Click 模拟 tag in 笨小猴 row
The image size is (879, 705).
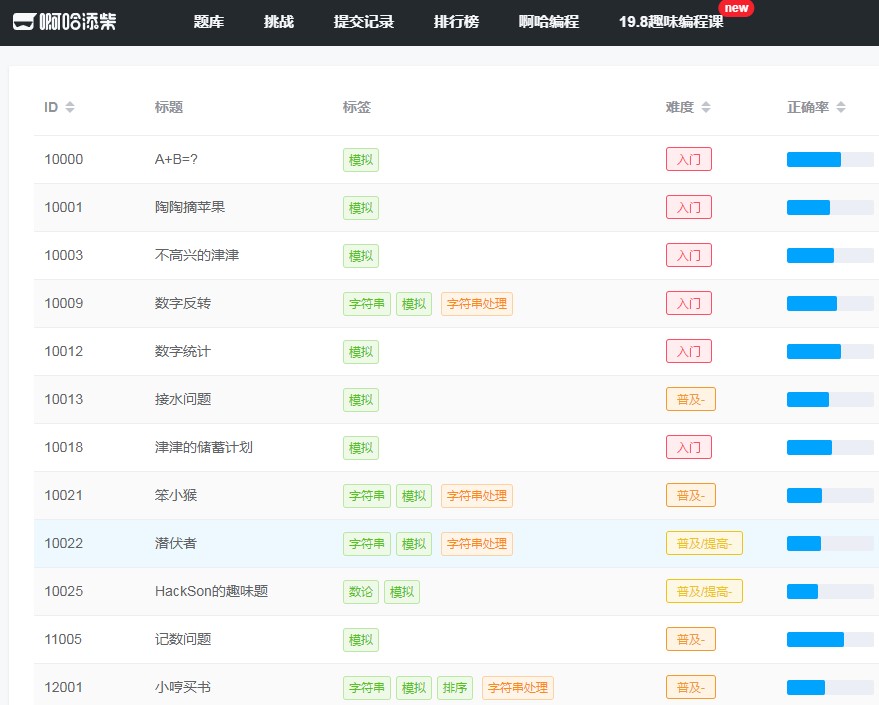[x=414, y=496]
